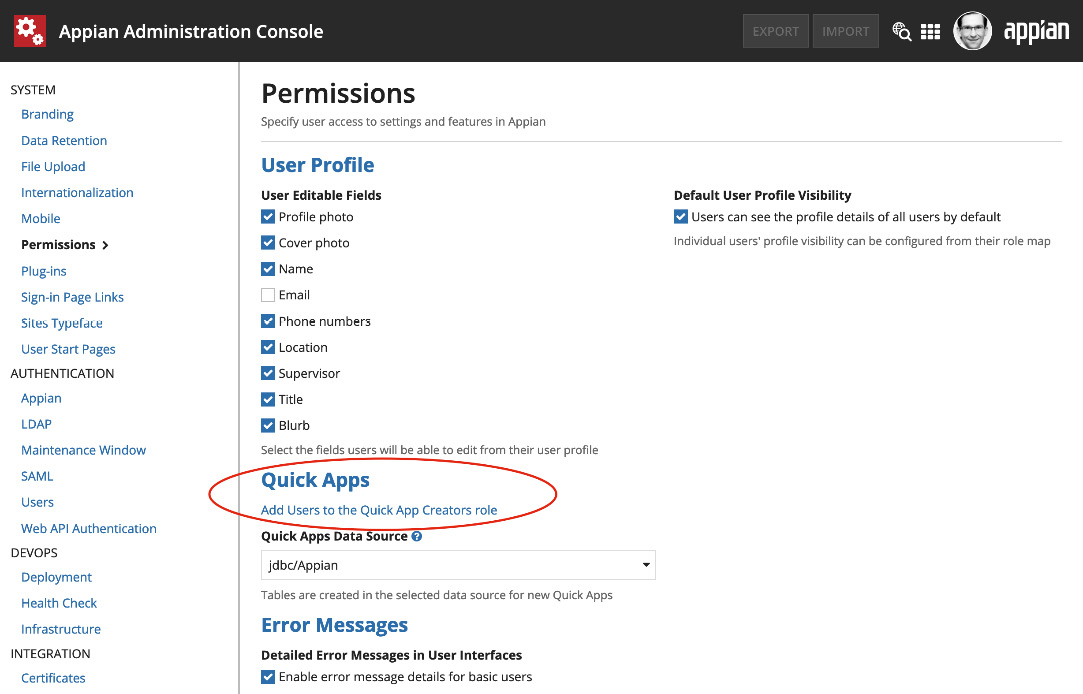1083x694 pixels.
Task: Open Add Users to Quick App Creators role link
Action: tap(379, 510)
